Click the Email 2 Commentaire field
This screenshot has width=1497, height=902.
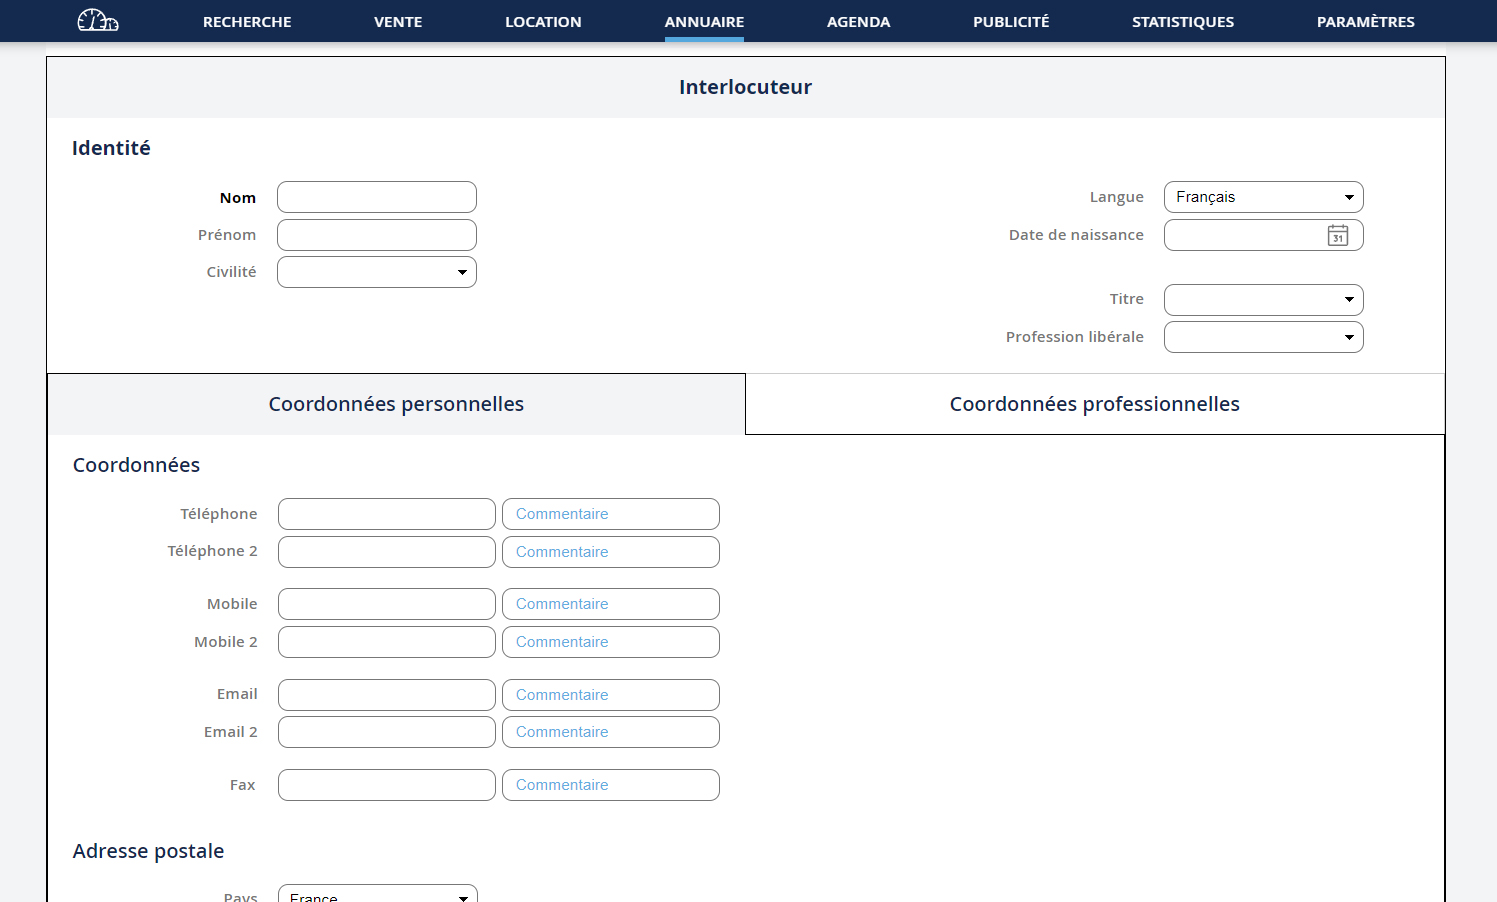[610, 732]
